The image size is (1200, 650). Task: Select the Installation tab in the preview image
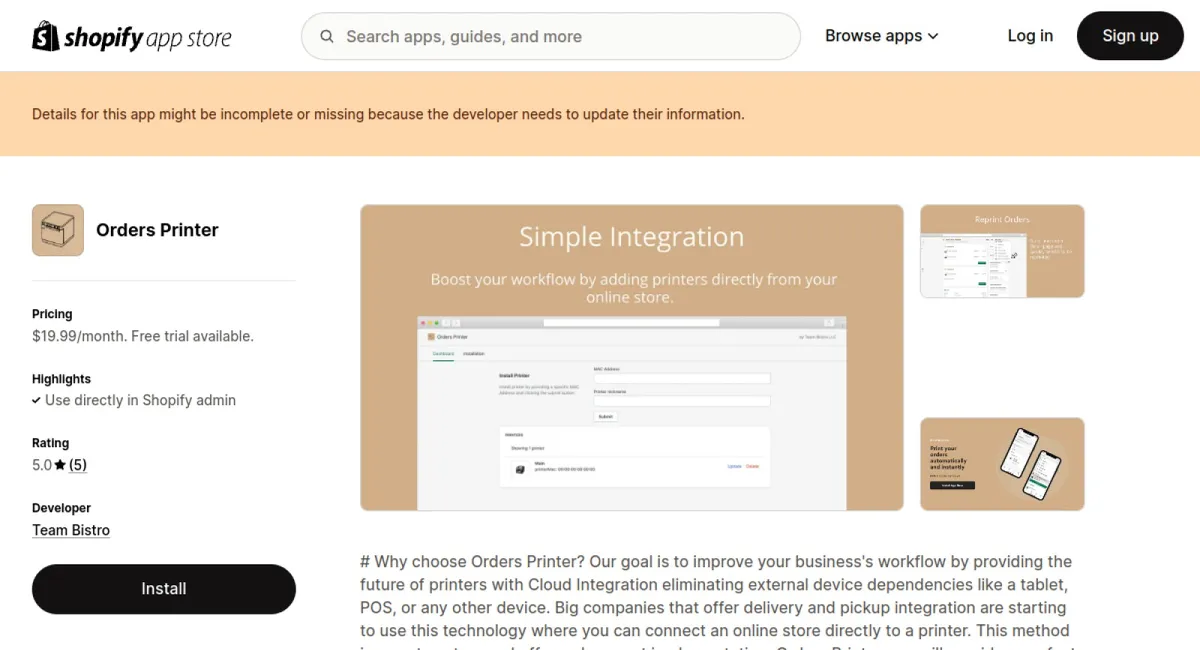(x=473, y=354)
